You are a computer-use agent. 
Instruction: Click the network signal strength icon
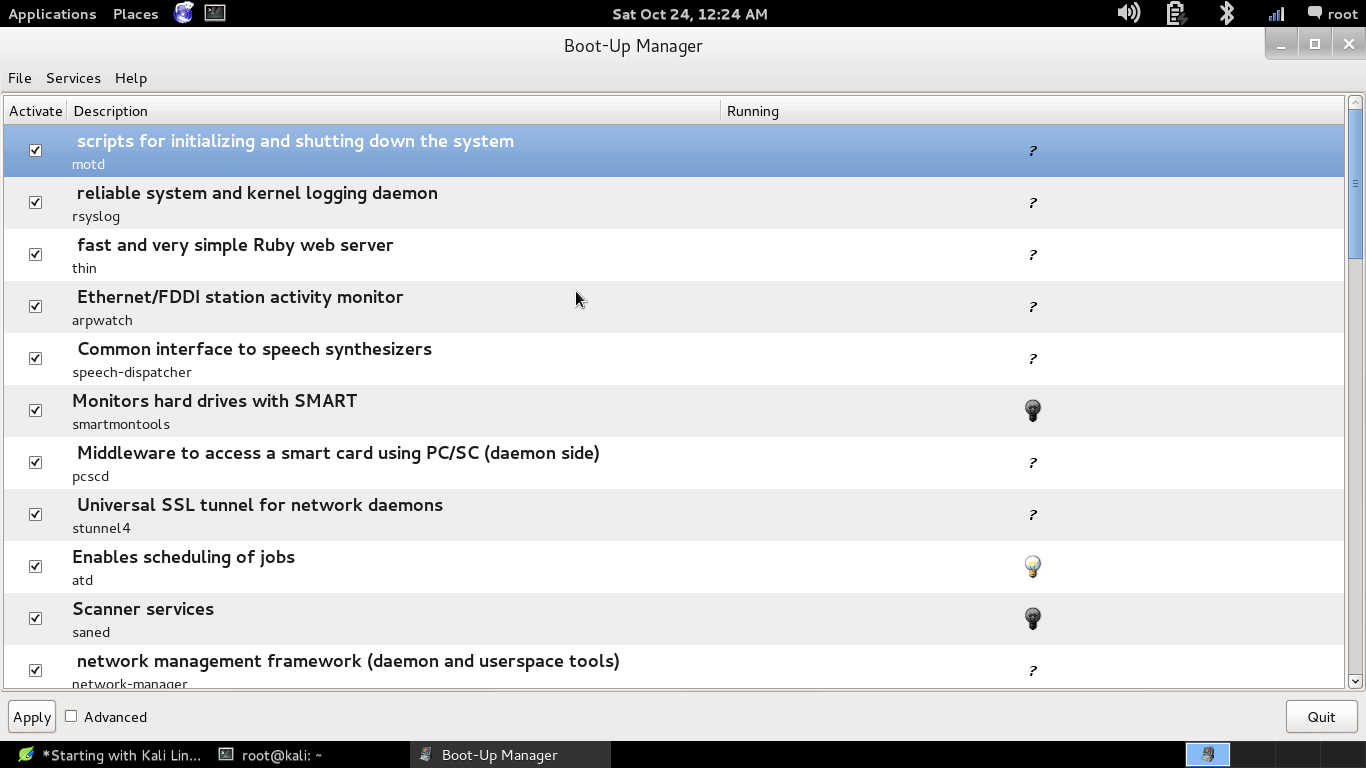[1276, 13]
